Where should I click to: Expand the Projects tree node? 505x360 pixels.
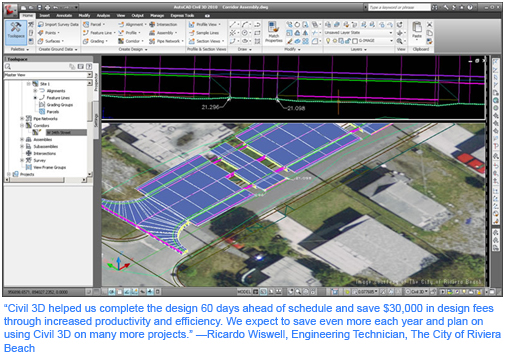9,174
